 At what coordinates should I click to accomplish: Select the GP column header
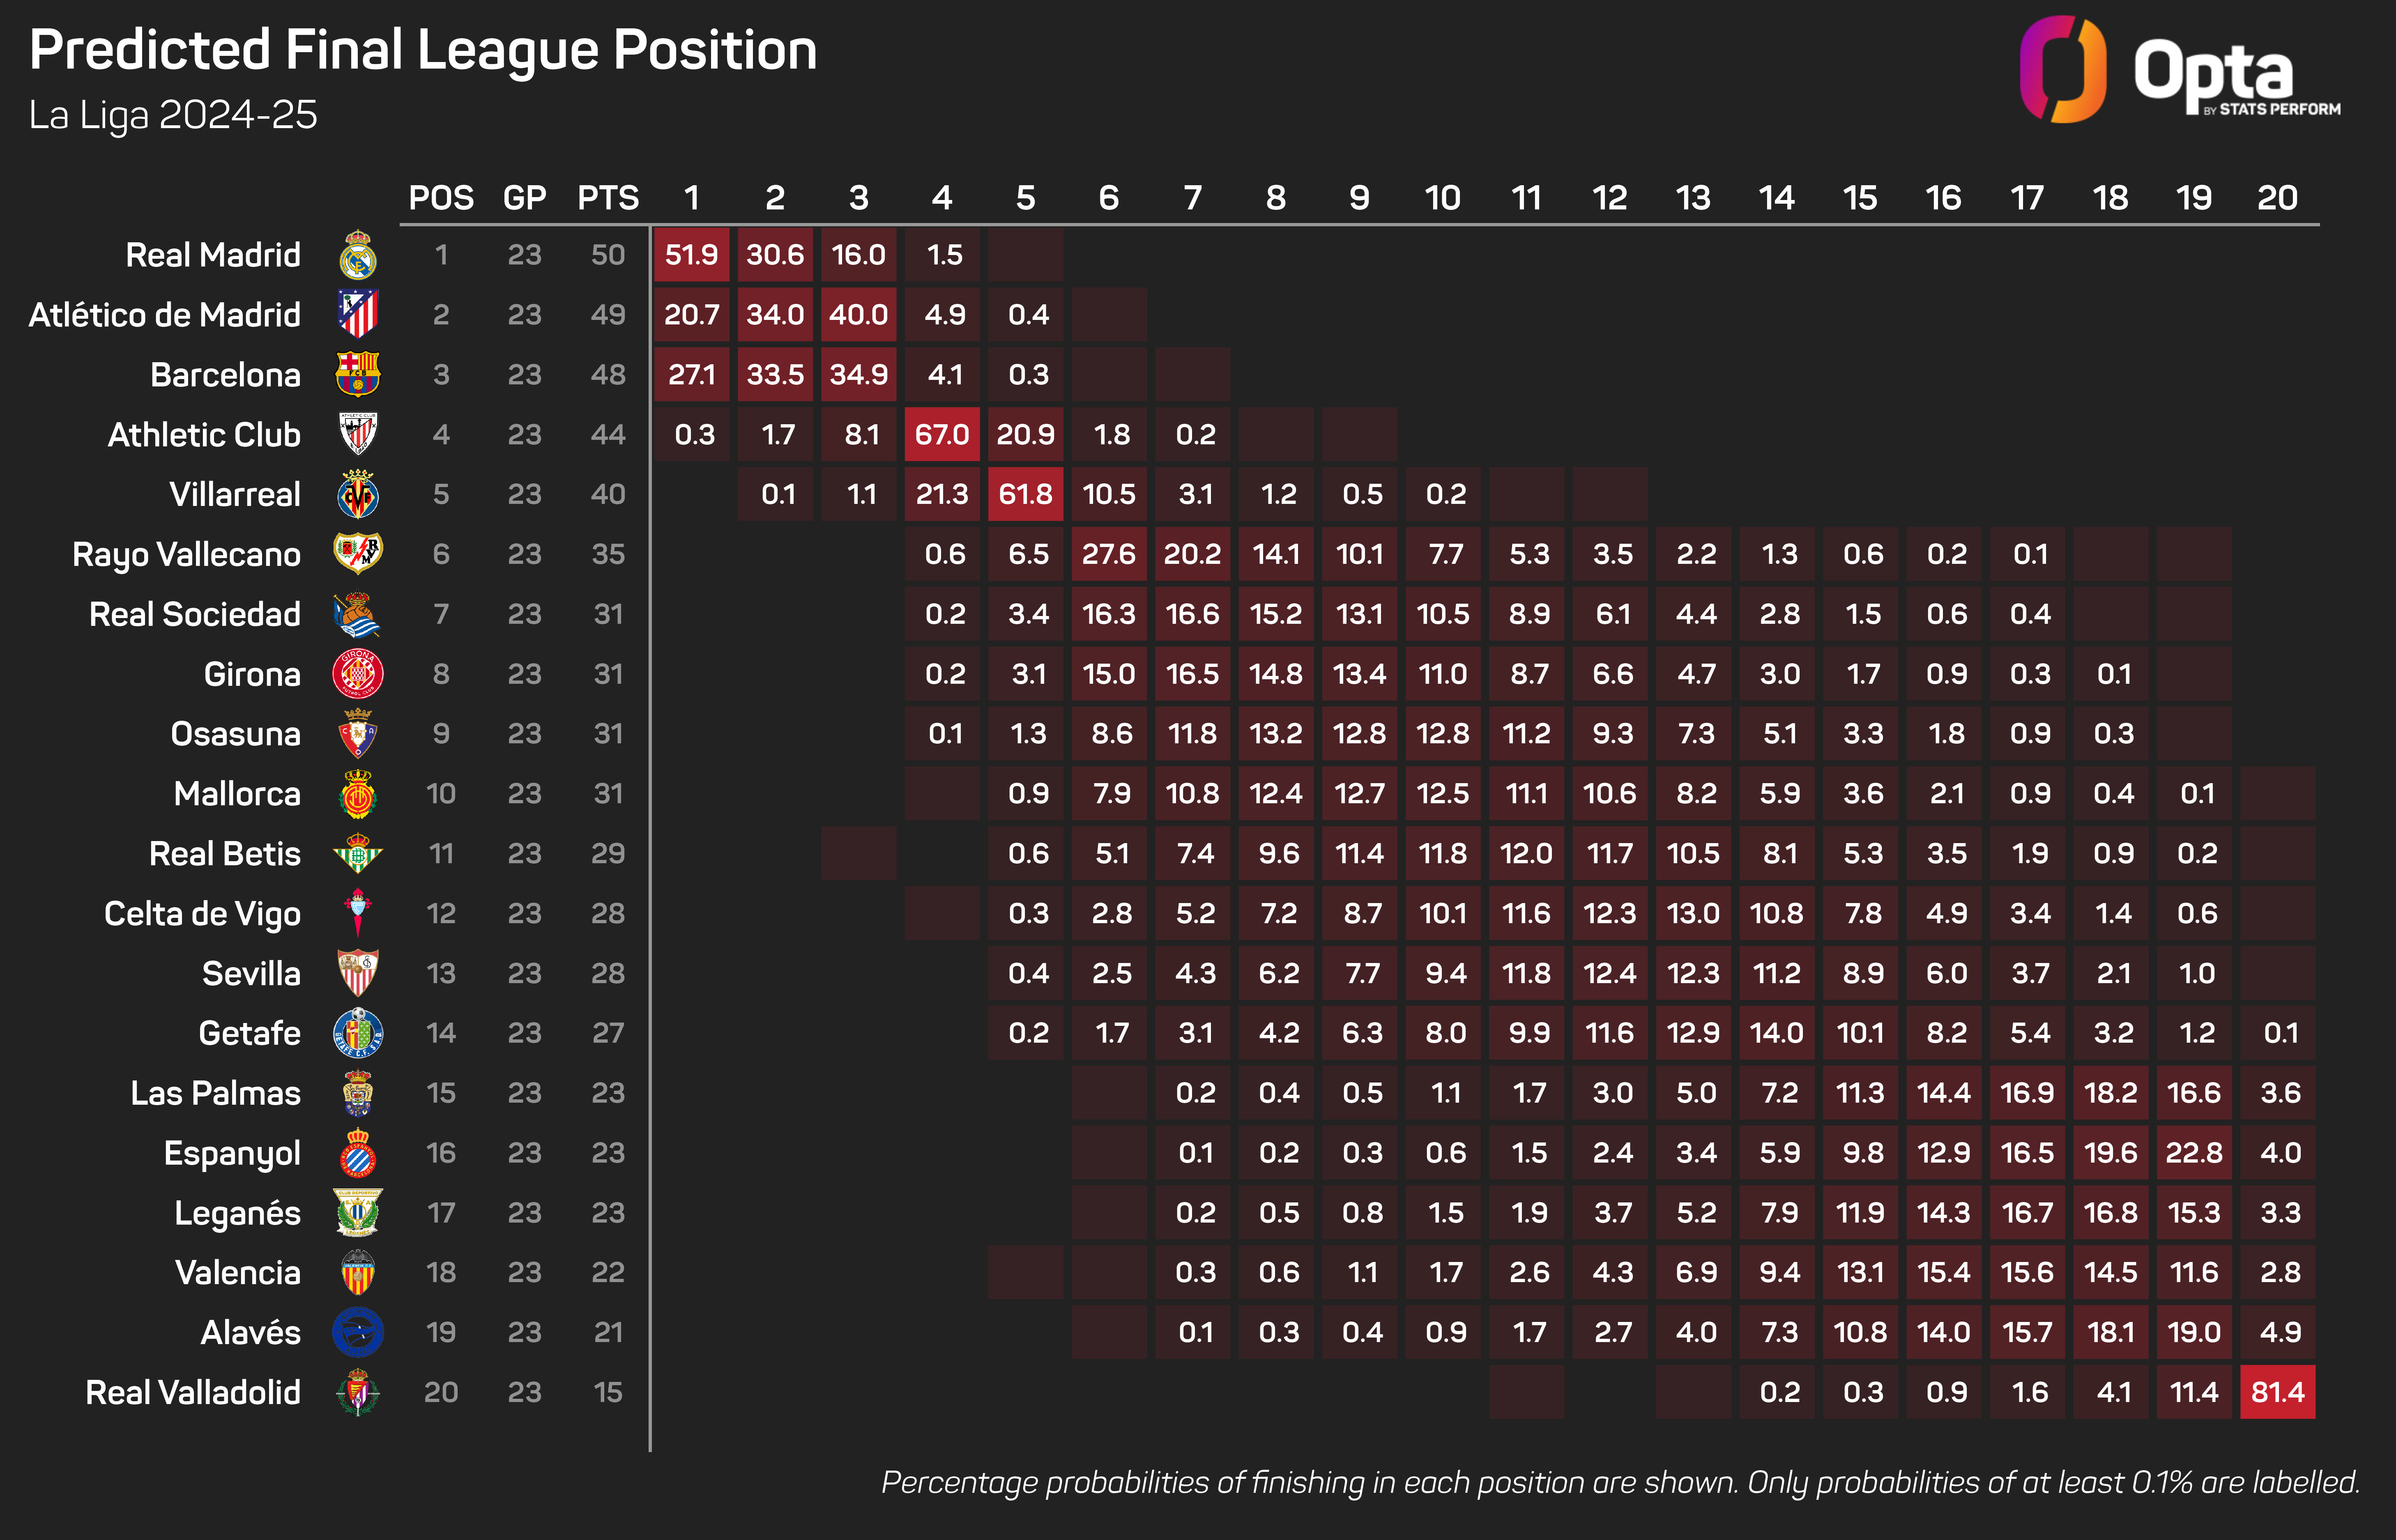524,198
